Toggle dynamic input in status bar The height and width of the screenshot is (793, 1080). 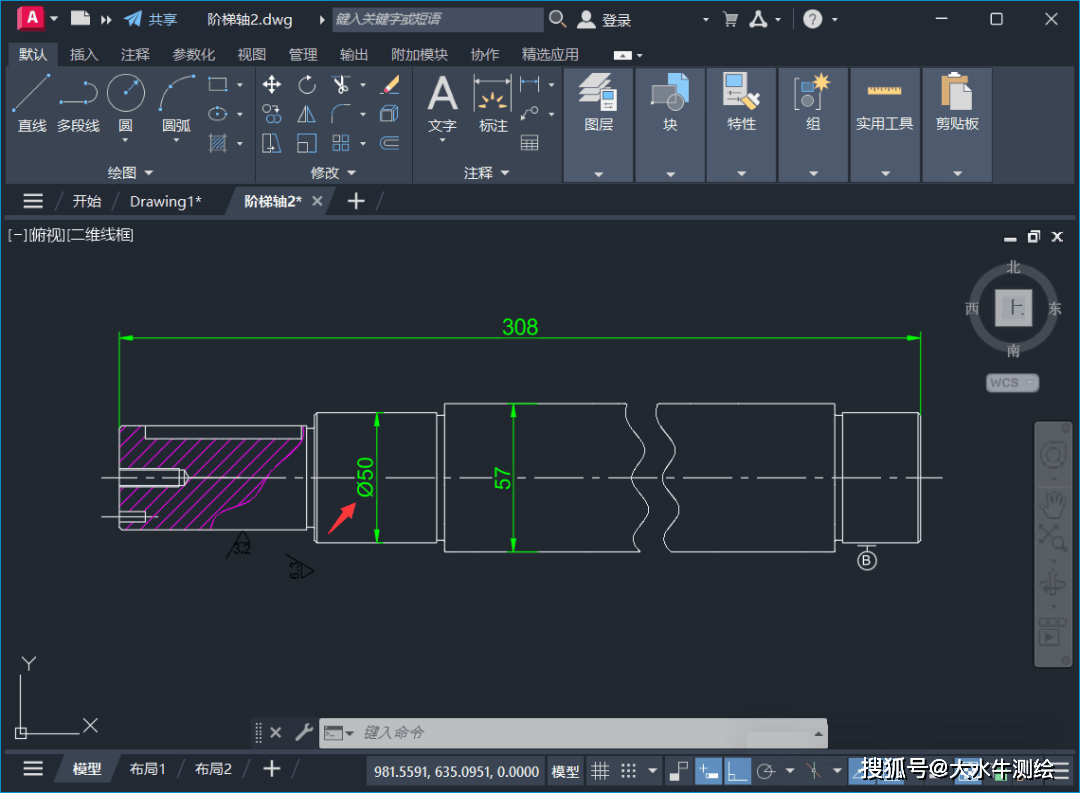[708, 771]
